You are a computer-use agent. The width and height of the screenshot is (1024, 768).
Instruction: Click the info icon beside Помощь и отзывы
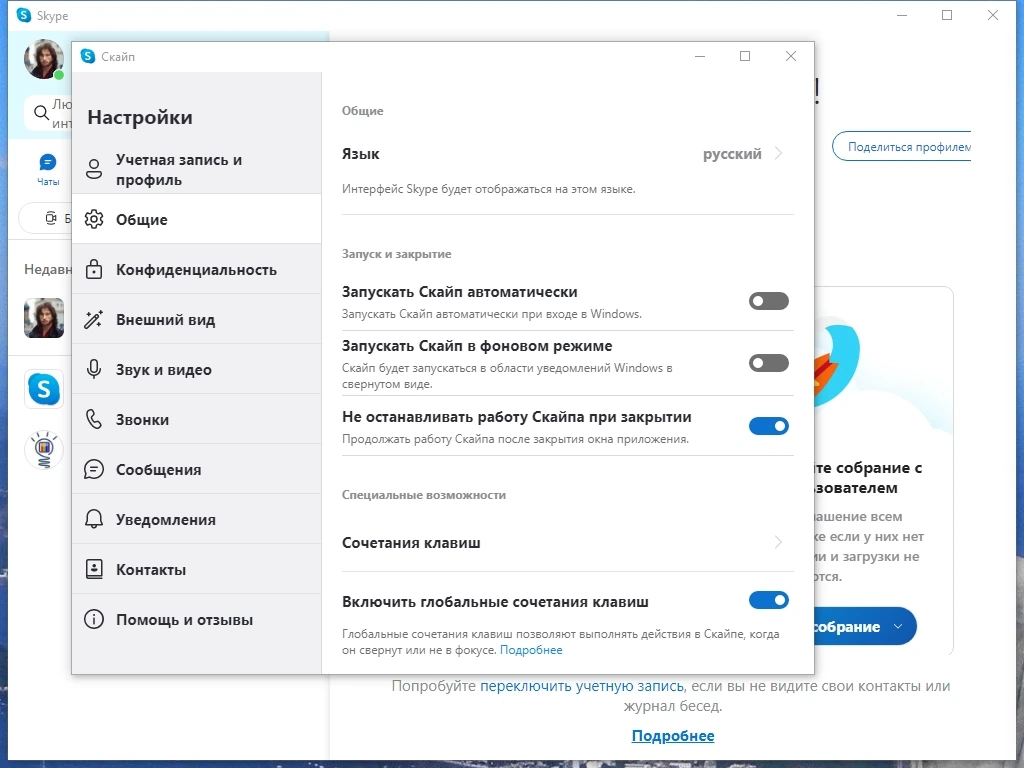click(94, 619)
